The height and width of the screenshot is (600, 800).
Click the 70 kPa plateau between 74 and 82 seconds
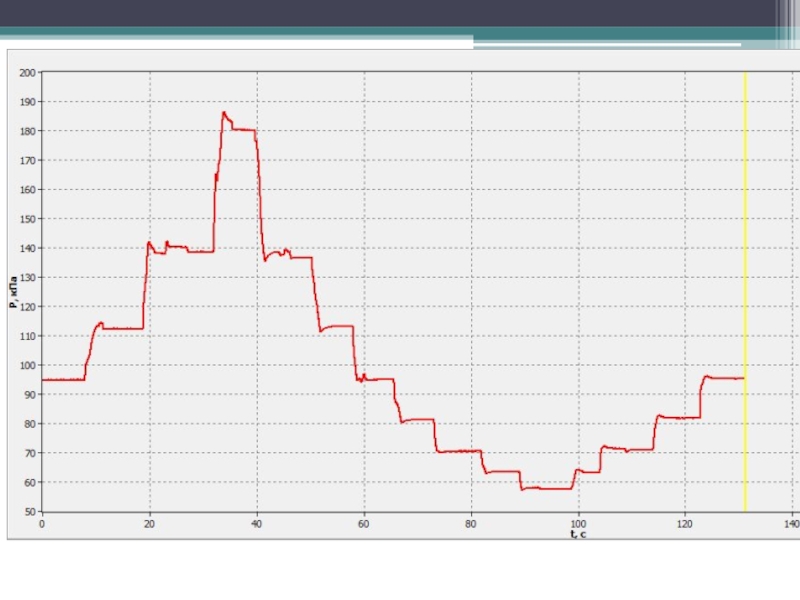(458, 451)
